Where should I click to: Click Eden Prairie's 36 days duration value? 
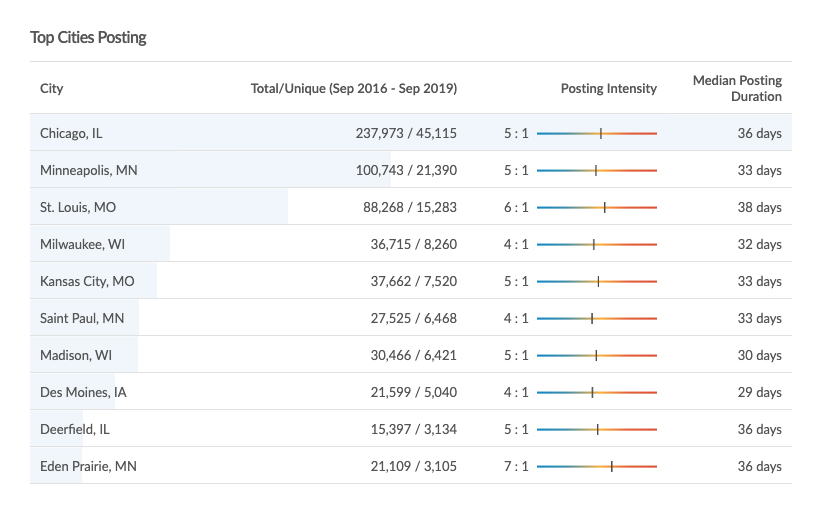[x=760, y=466]
